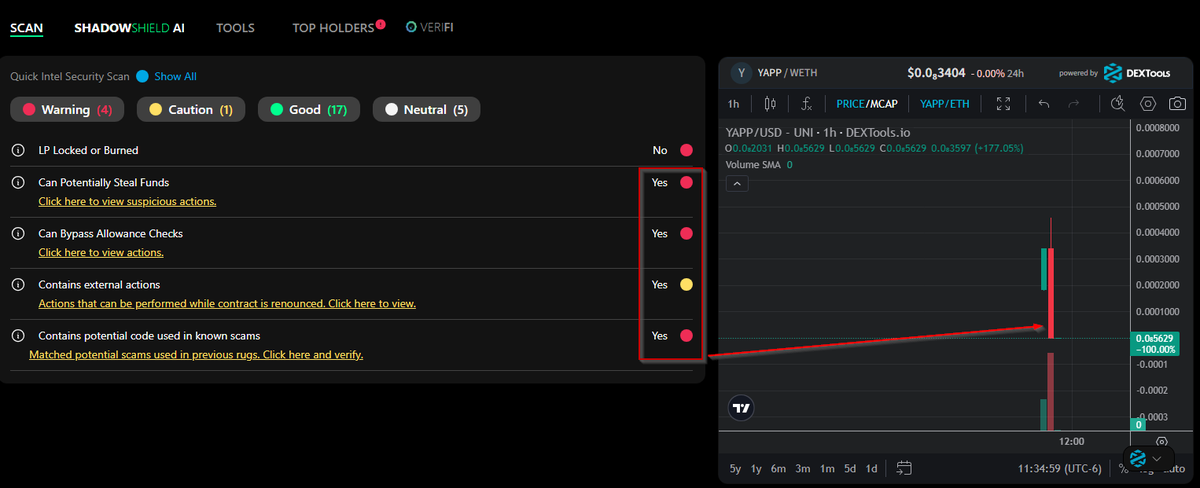Click yellow status dot for external actions
Screen dimensions: 1200x488
tap(686, 284)
